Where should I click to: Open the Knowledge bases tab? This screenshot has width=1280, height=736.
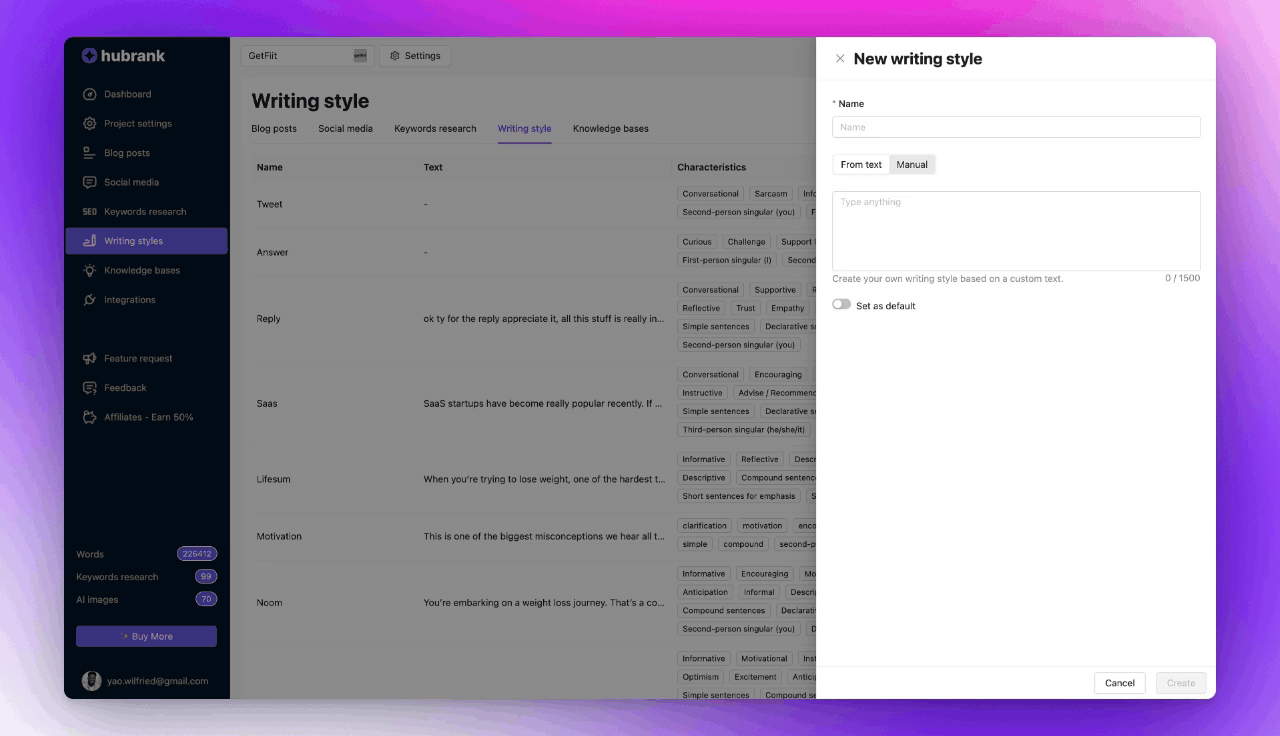tap(610, 129)
